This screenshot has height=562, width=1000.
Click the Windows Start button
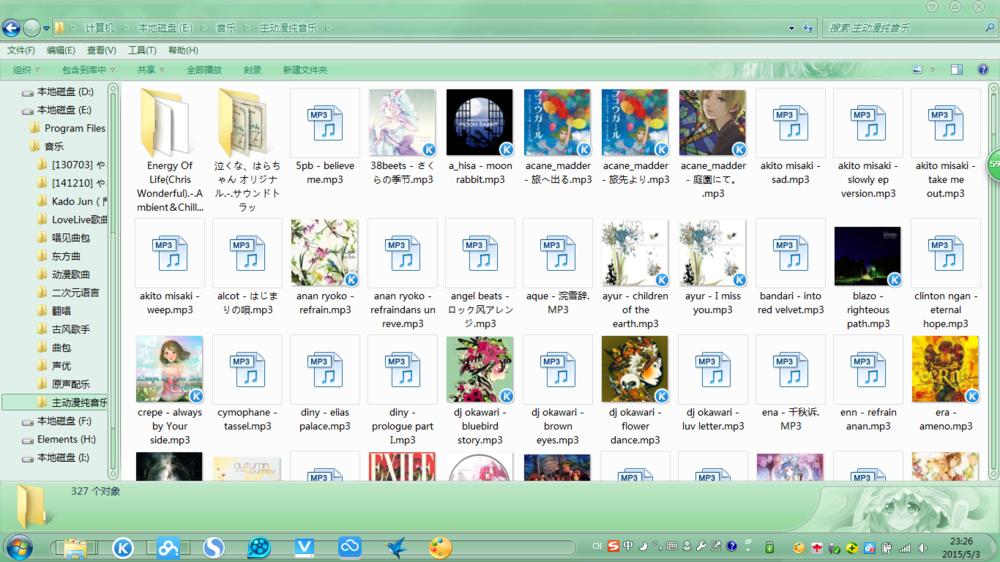[19, 547]
